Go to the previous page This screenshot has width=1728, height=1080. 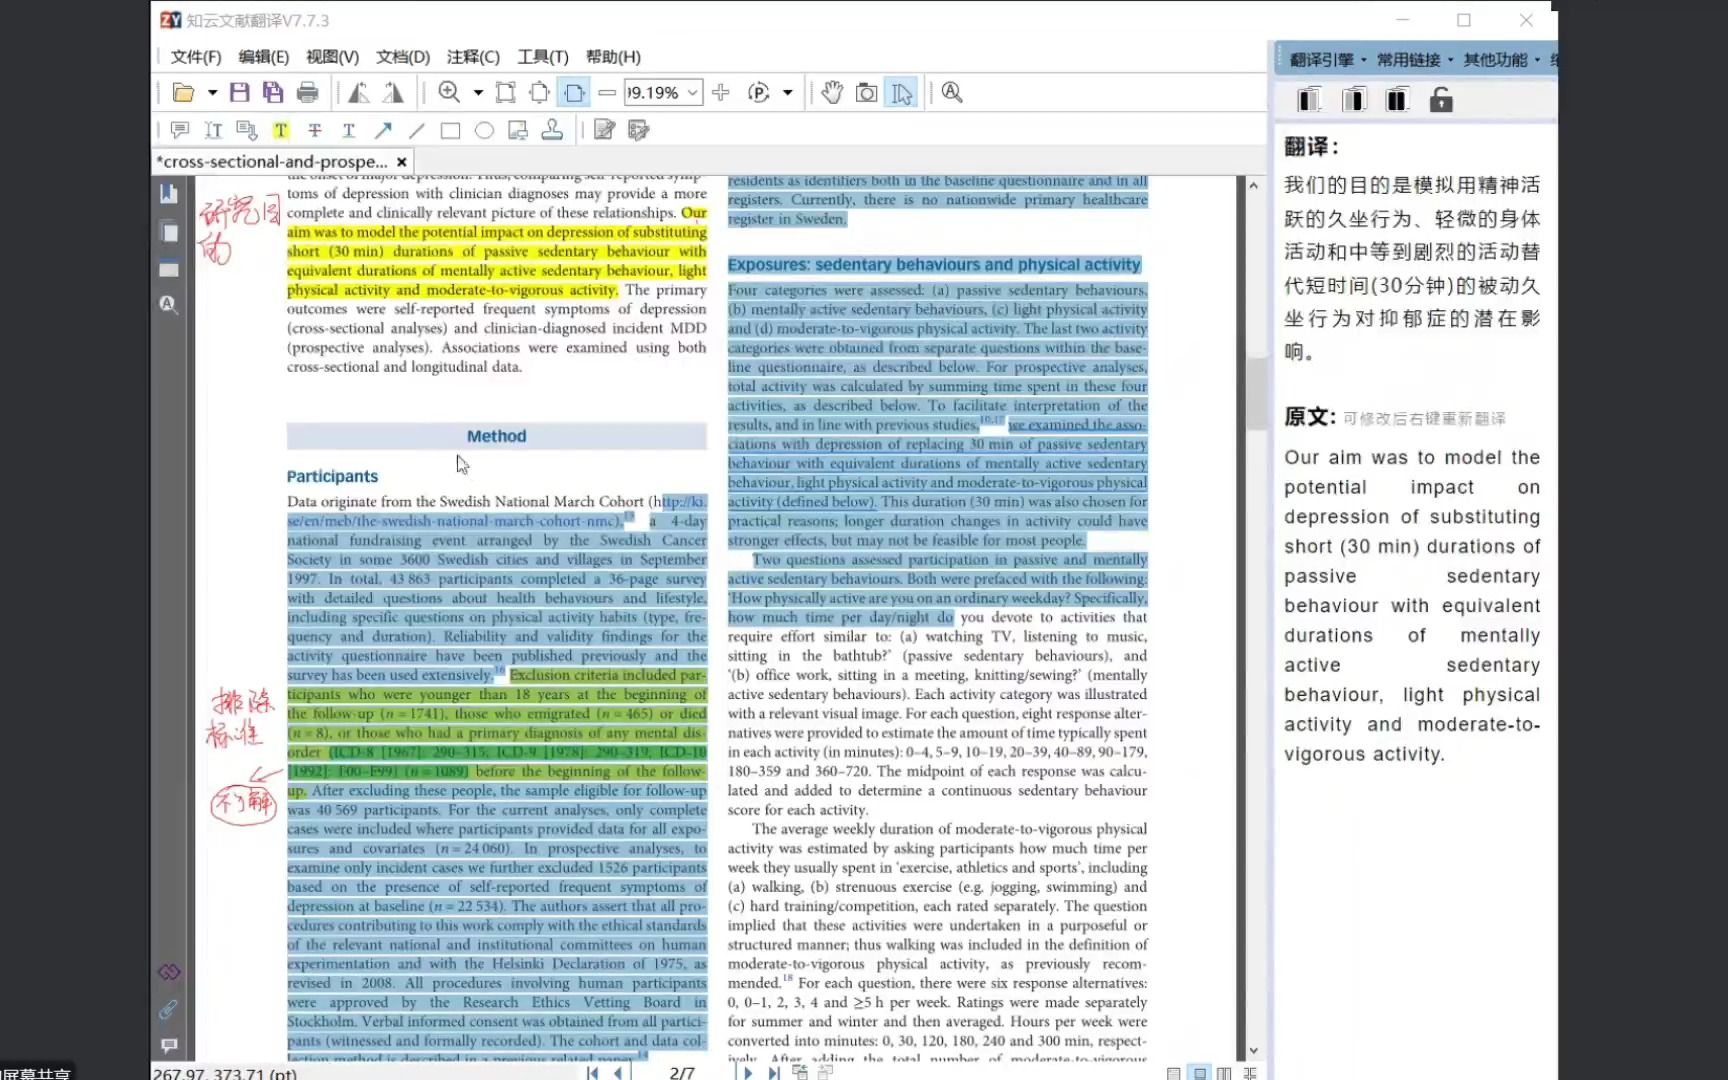[x=617, y=1072]
